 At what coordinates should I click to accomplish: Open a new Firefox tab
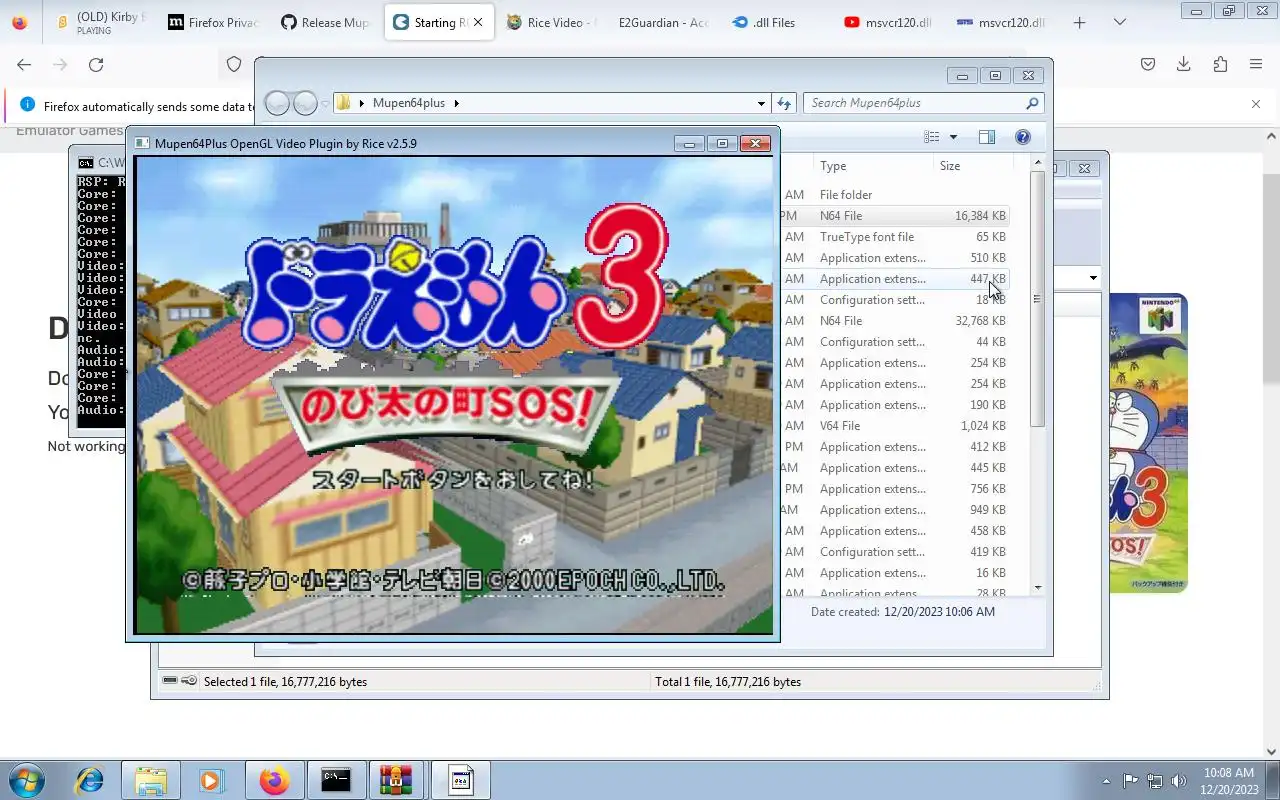(x=1079, y=23)
